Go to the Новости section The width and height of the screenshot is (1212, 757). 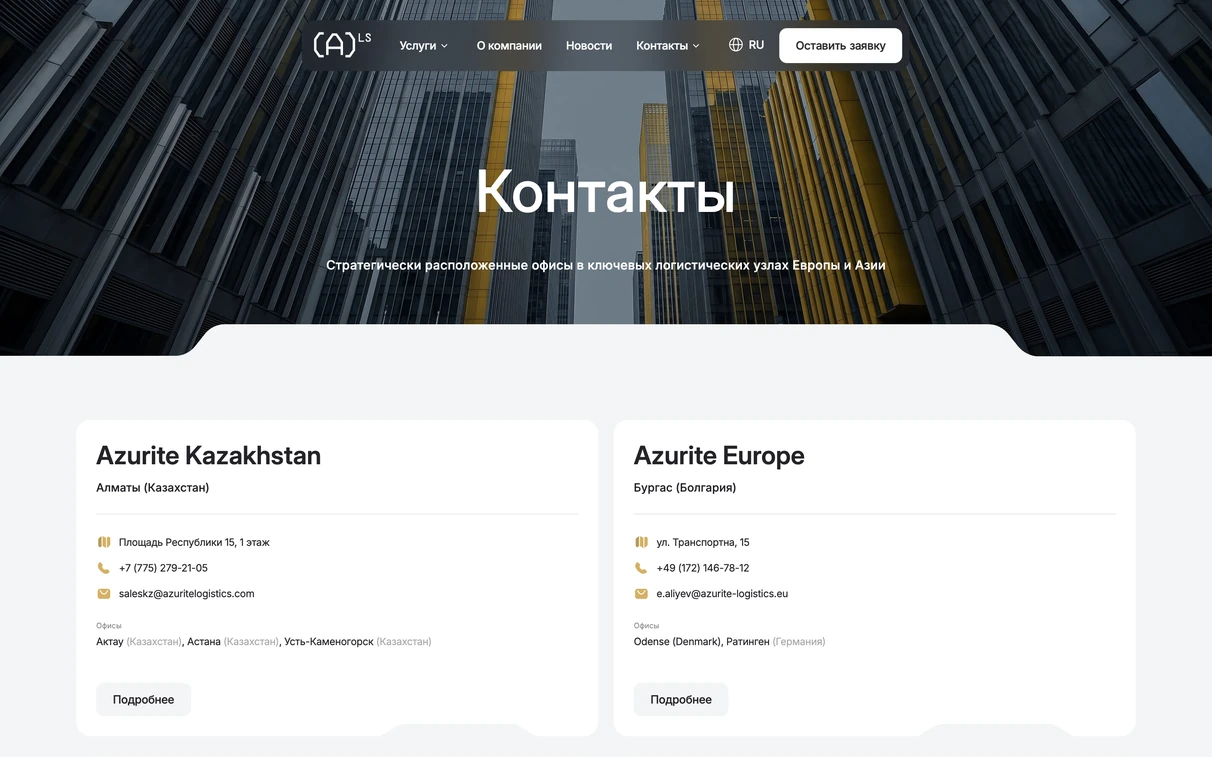click(x=589, y=46)
